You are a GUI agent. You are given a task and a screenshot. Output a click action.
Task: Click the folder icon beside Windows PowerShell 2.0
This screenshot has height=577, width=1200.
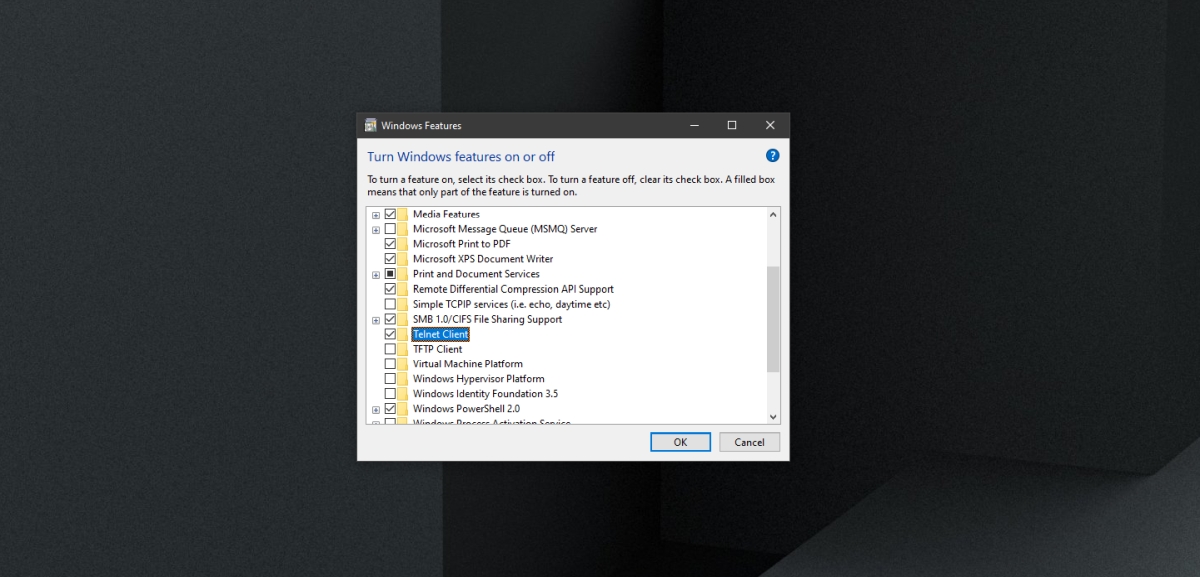(404, 408)
